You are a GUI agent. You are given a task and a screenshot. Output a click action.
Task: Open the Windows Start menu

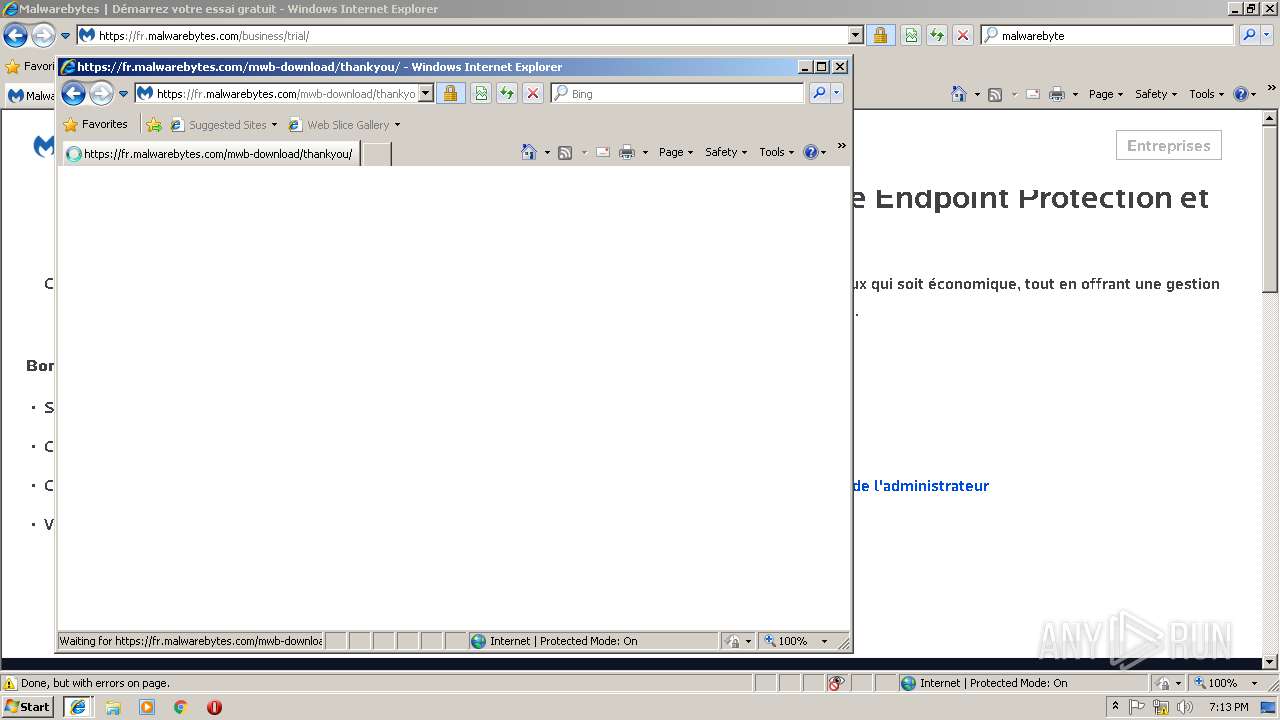tap(28, 707)
